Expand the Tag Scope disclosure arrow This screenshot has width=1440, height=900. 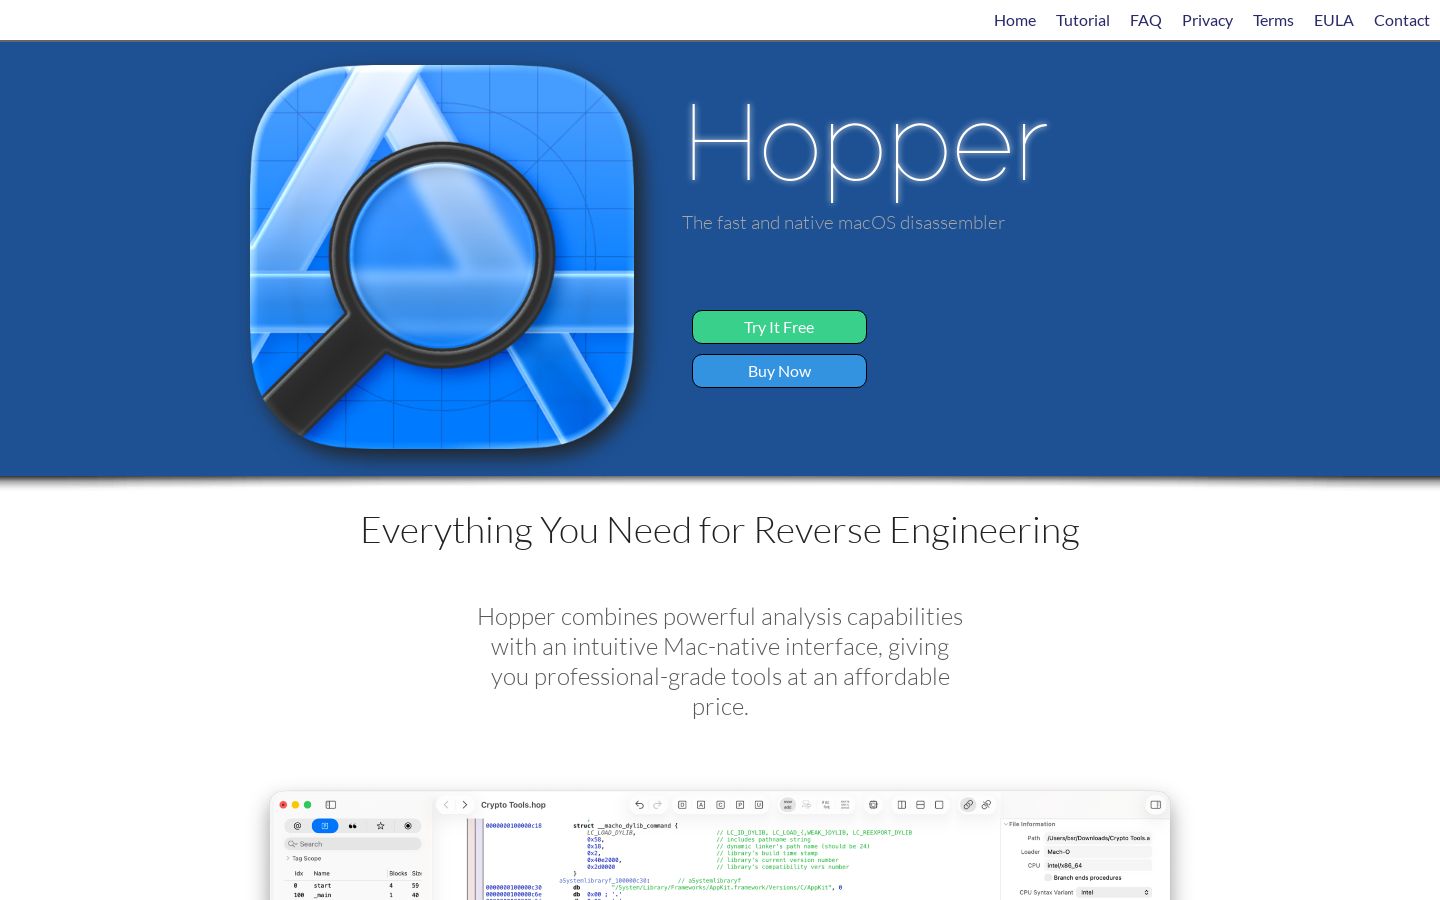click(x=288, y=858)
